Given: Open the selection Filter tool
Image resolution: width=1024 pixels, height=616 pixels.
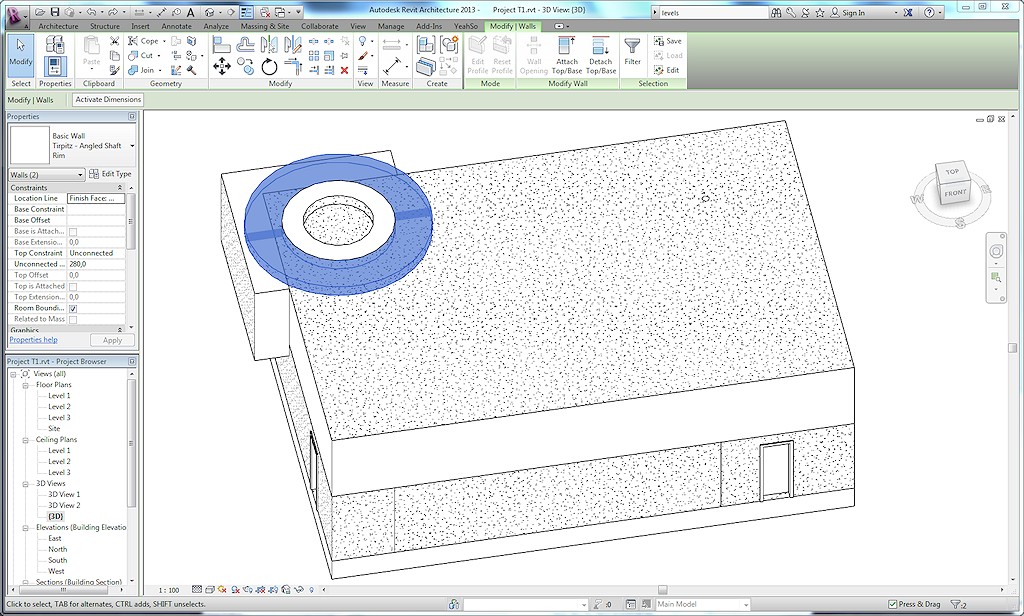Looking at the screenshot, I should tap(632, 52).
